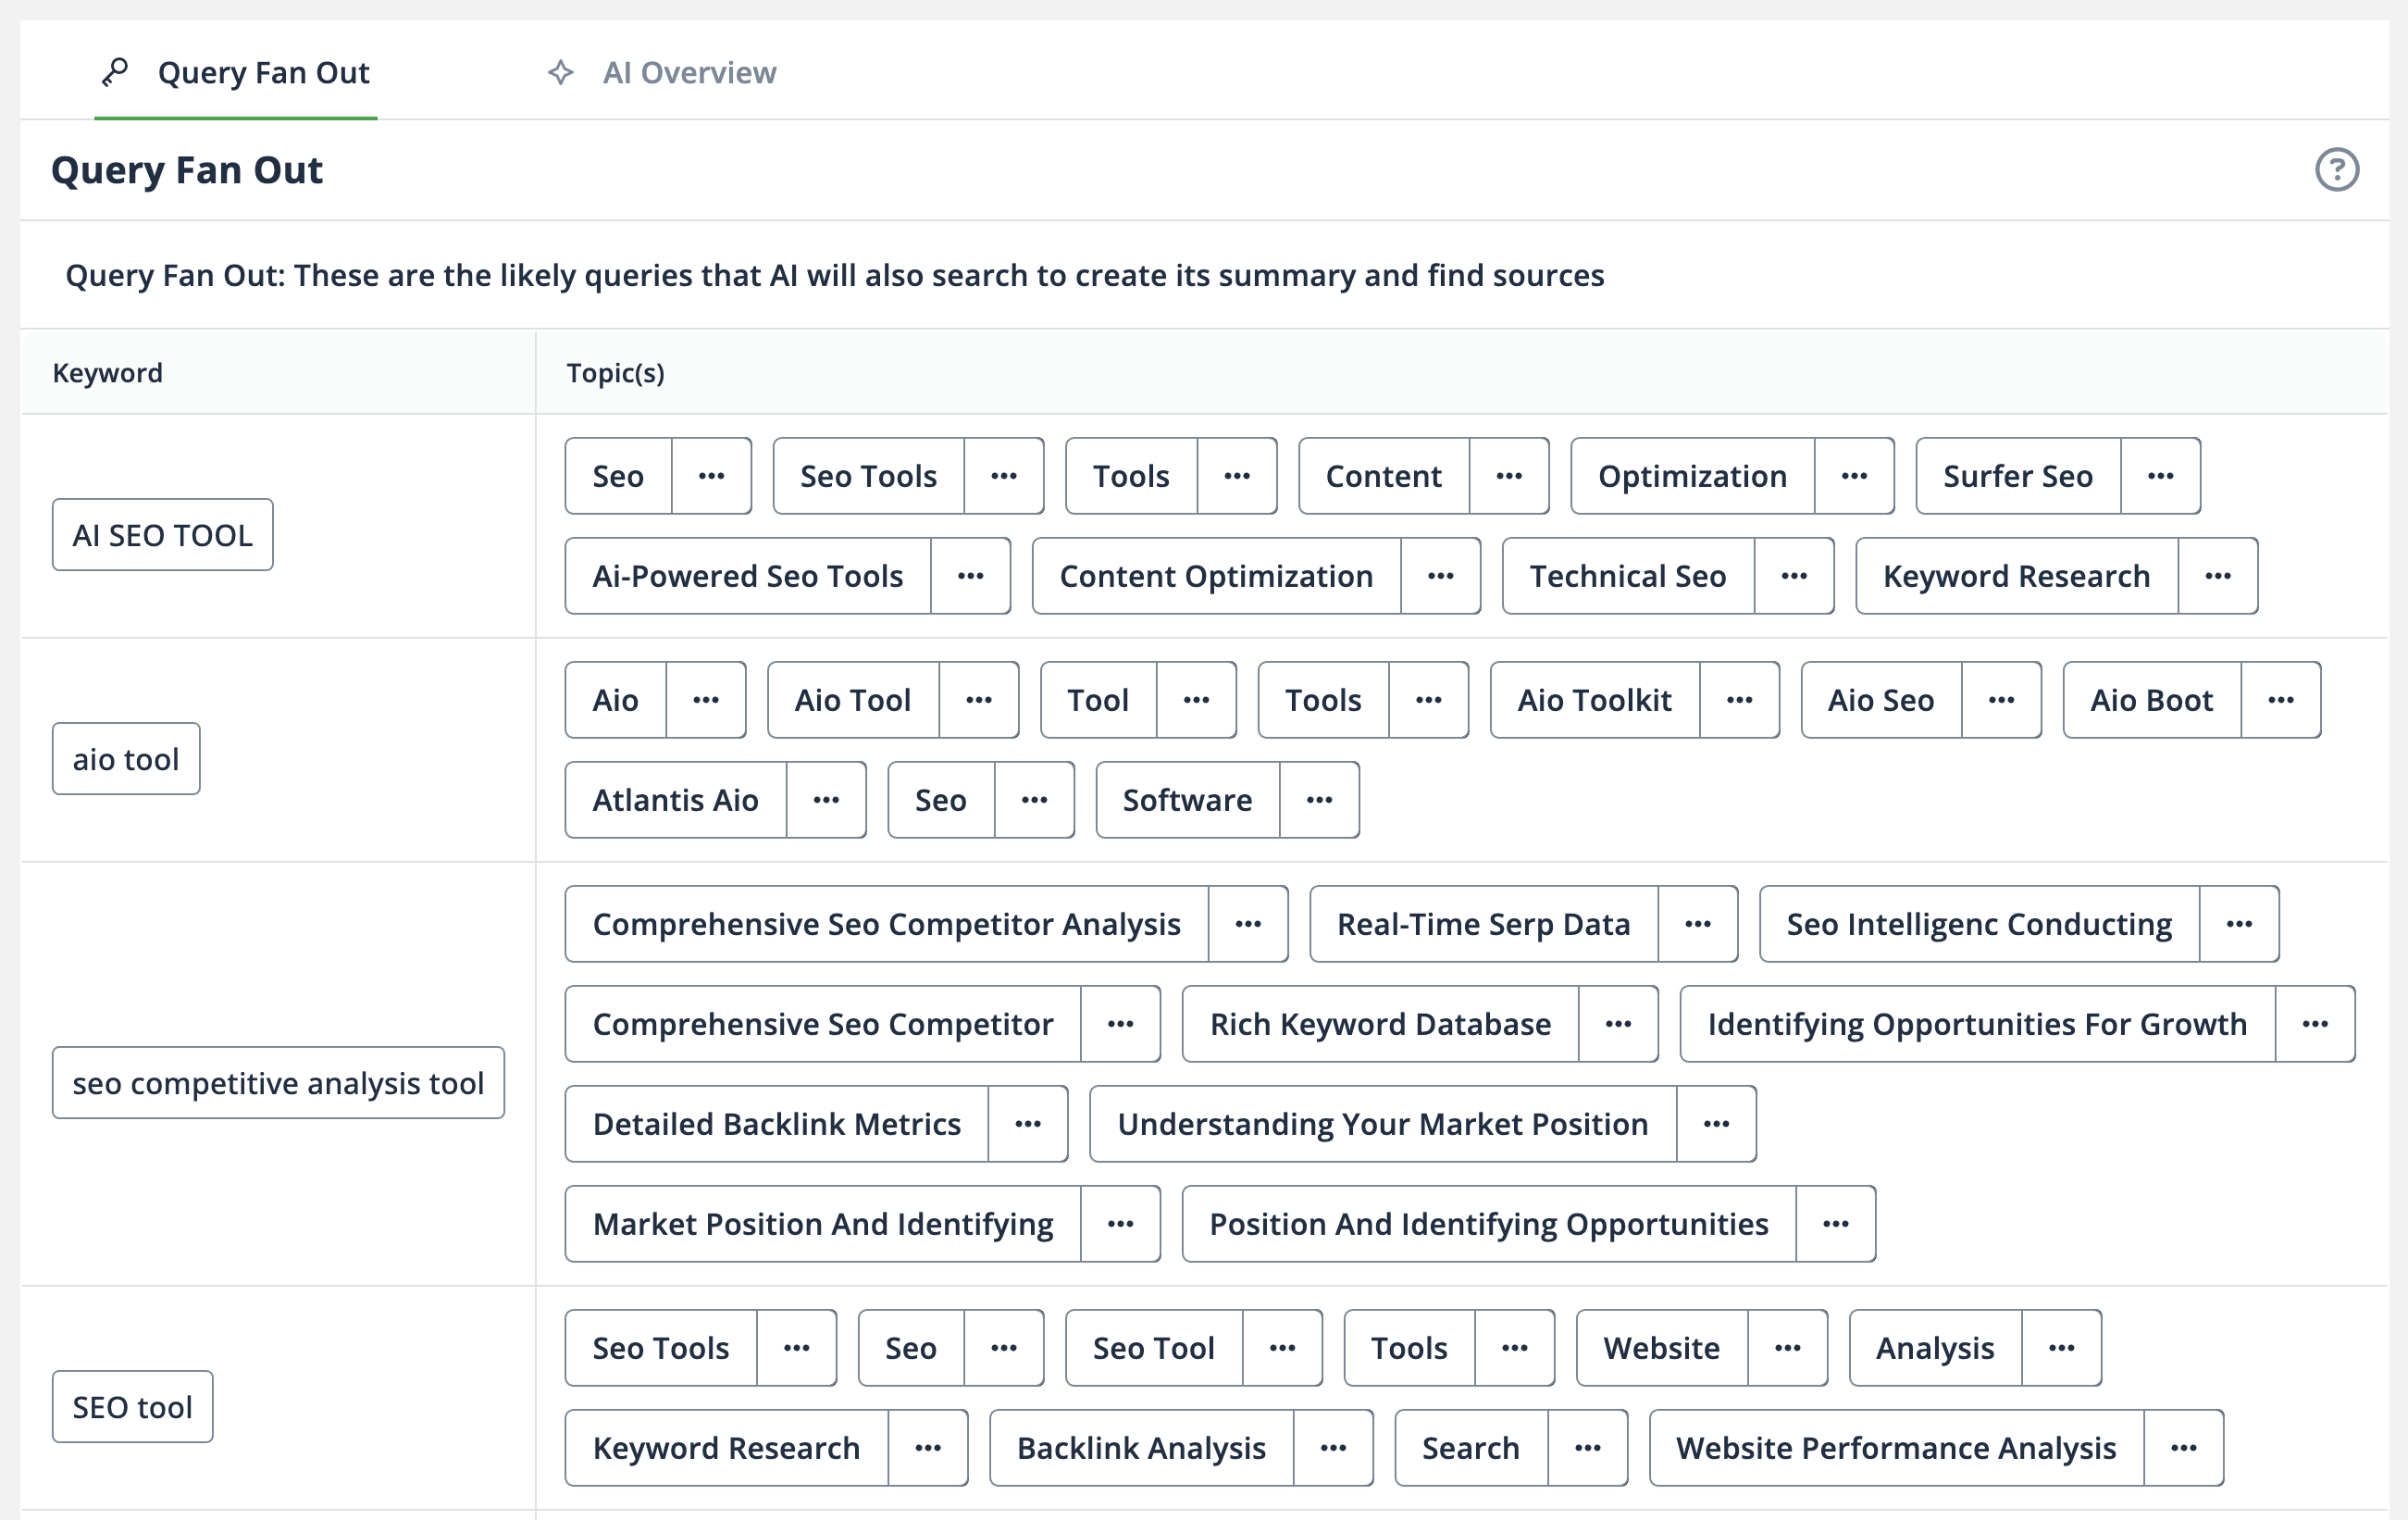This screenshot has width=2408, height=1520.
Task: Select the Seo Intelligenc Conducting topic
Action: pos(1980,924)
